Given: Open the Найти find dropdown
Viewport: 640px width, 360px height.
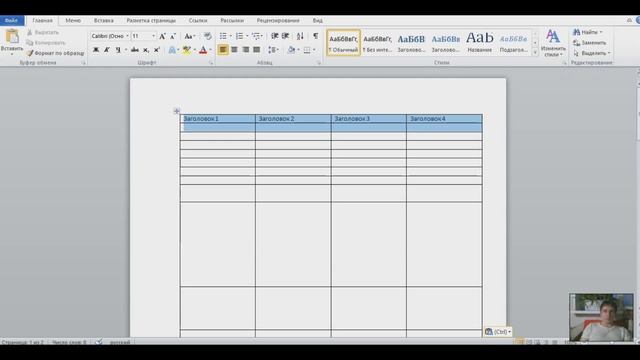Looking at the screenshot, I should (600, 32).
